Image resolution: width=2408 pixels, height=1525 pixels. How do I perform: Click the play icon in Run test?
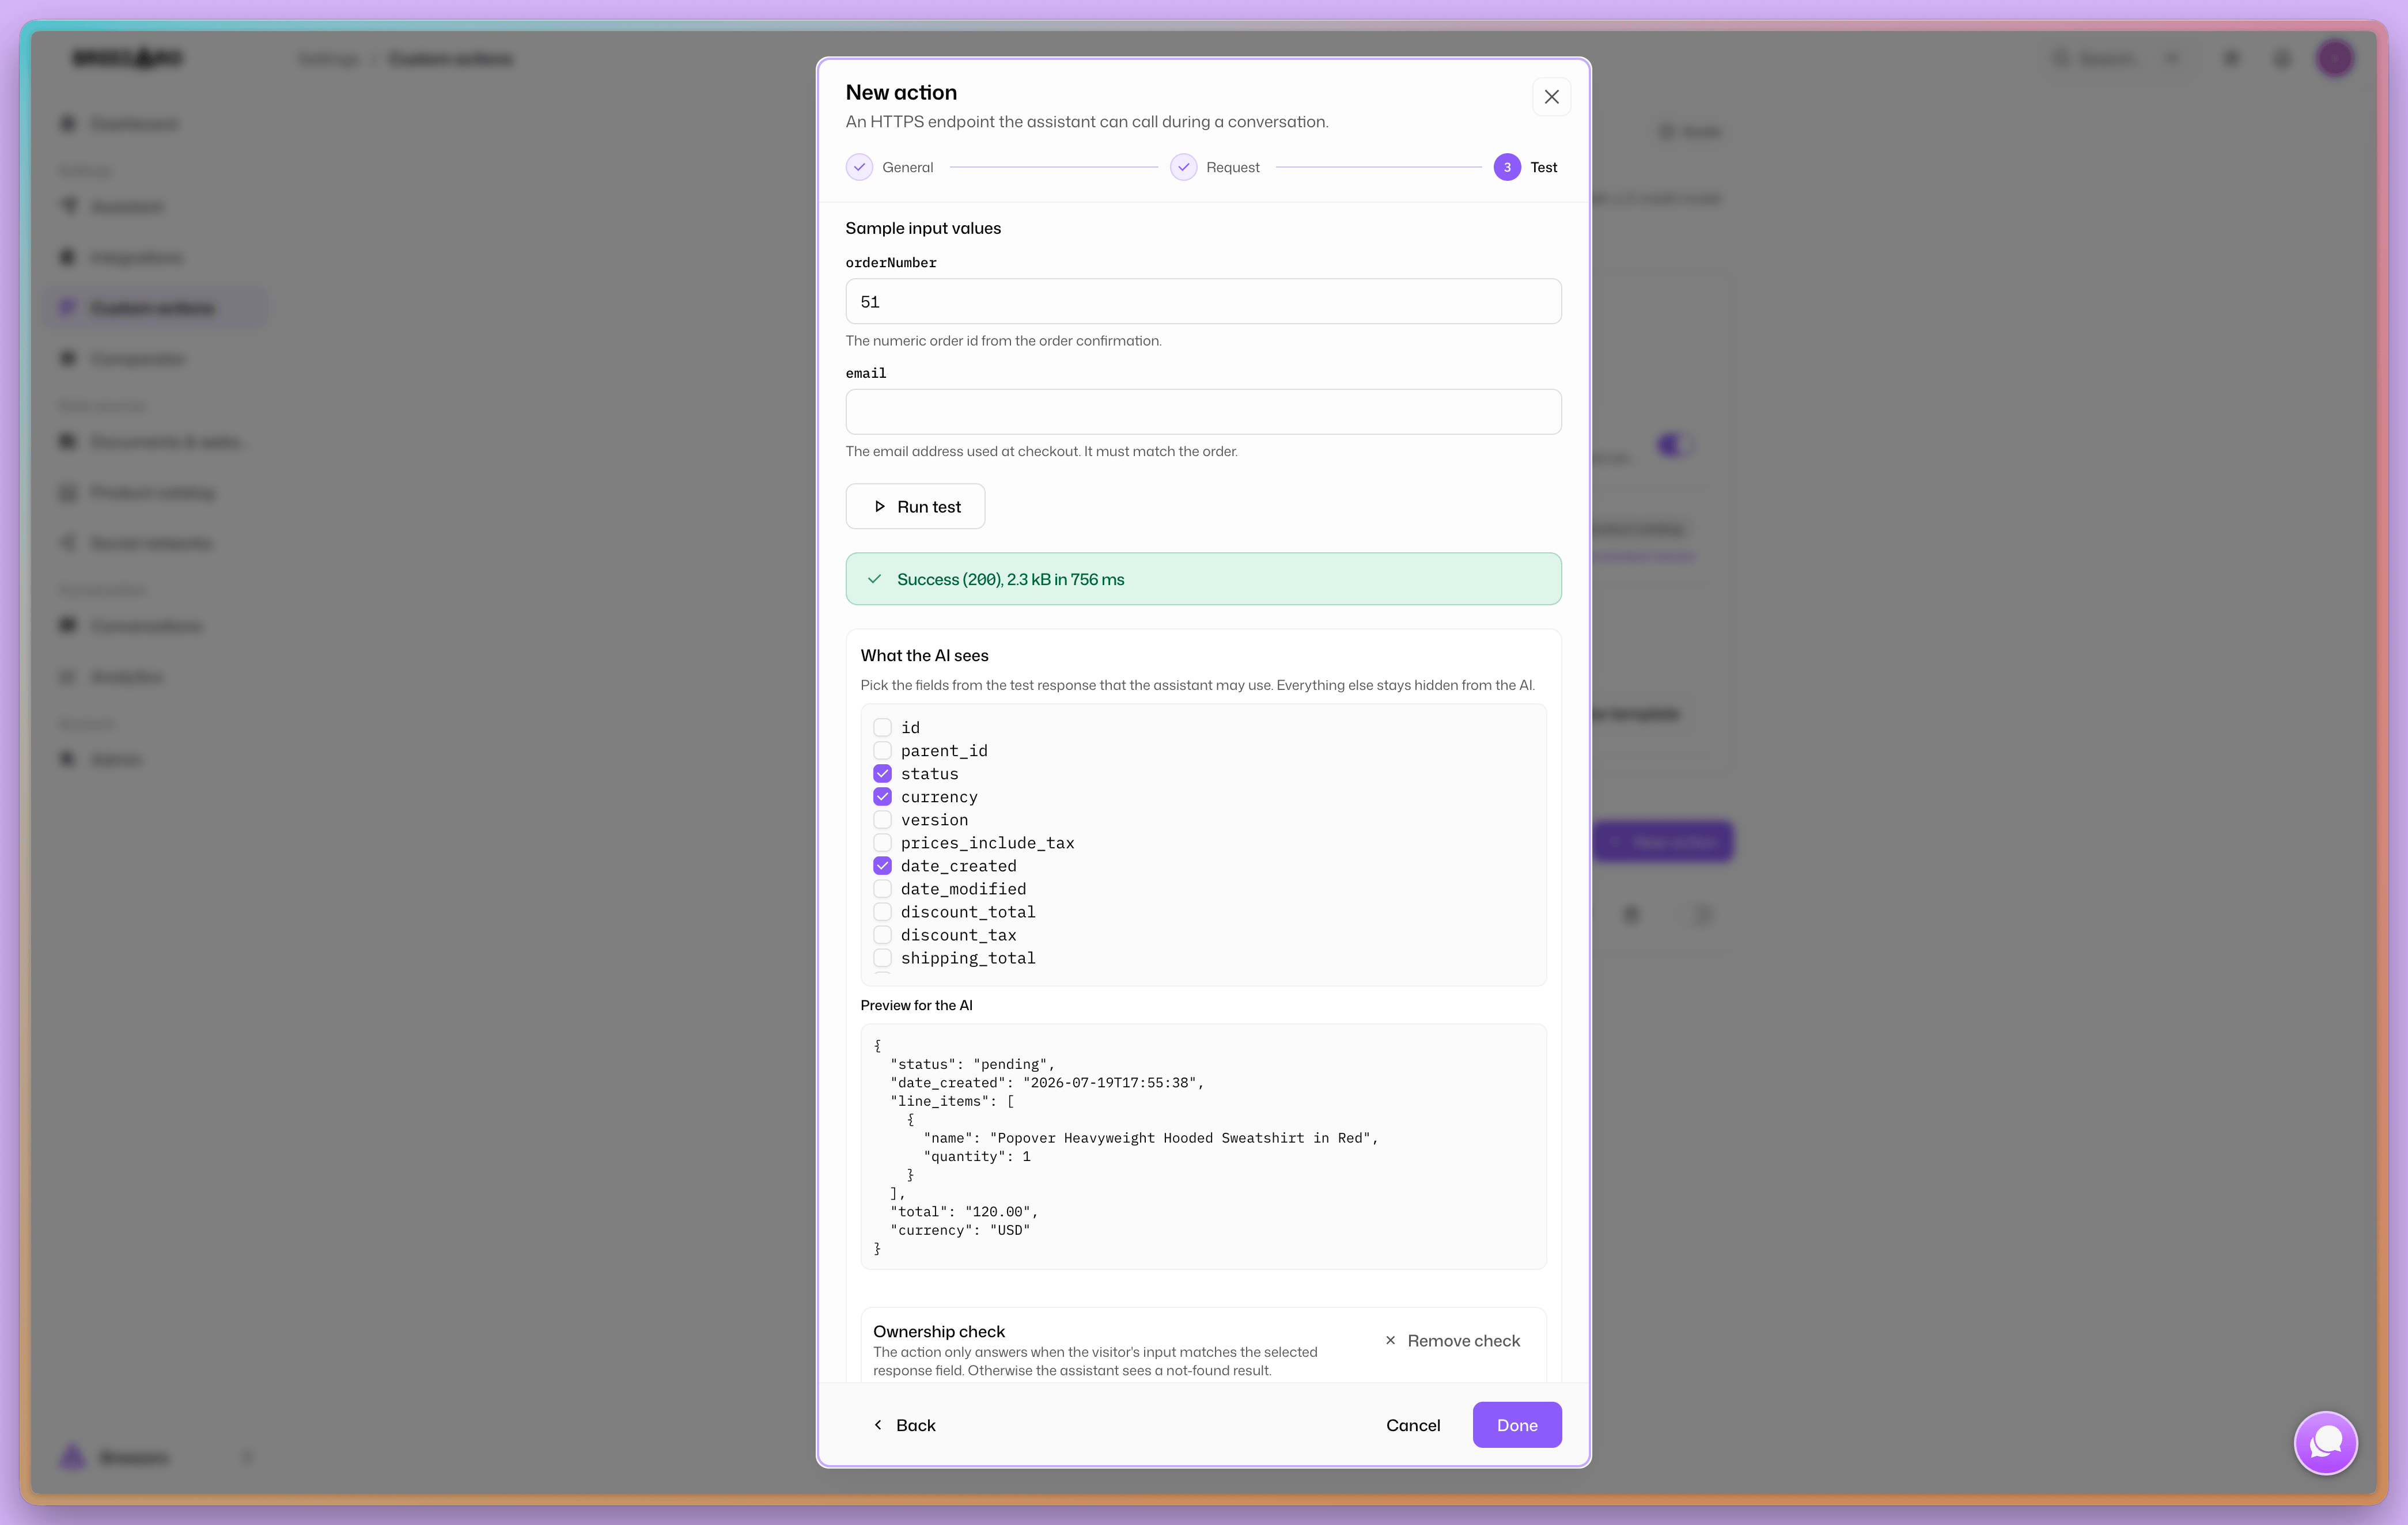[x=879, y=507]
